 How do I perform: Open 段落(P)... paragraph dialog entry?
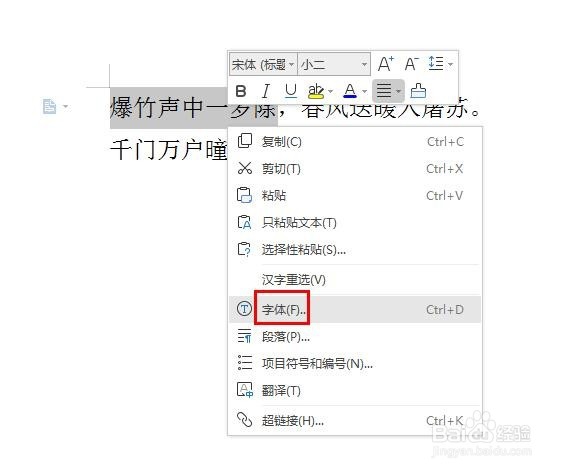(x=355, y=337)
